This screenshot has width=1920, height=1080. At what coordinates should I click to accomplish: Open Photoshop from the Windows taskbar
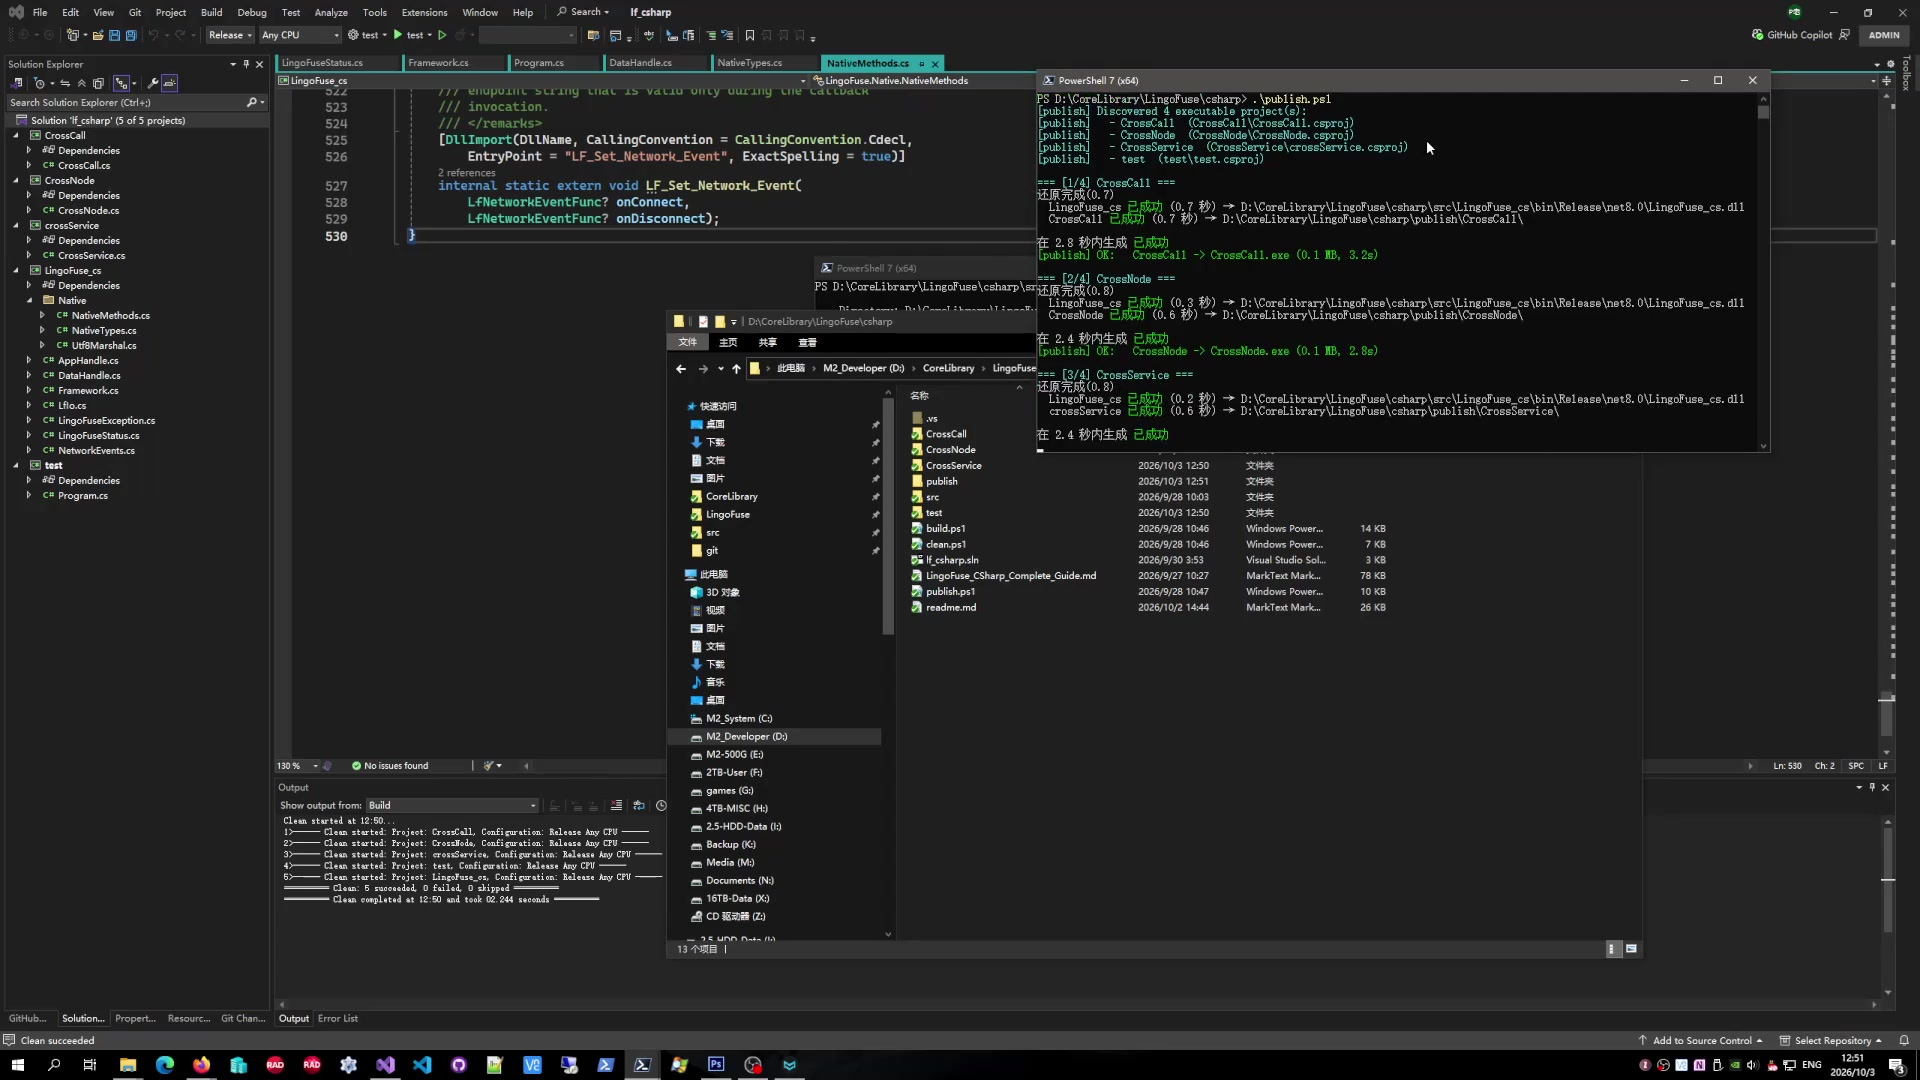point(716,1065)
